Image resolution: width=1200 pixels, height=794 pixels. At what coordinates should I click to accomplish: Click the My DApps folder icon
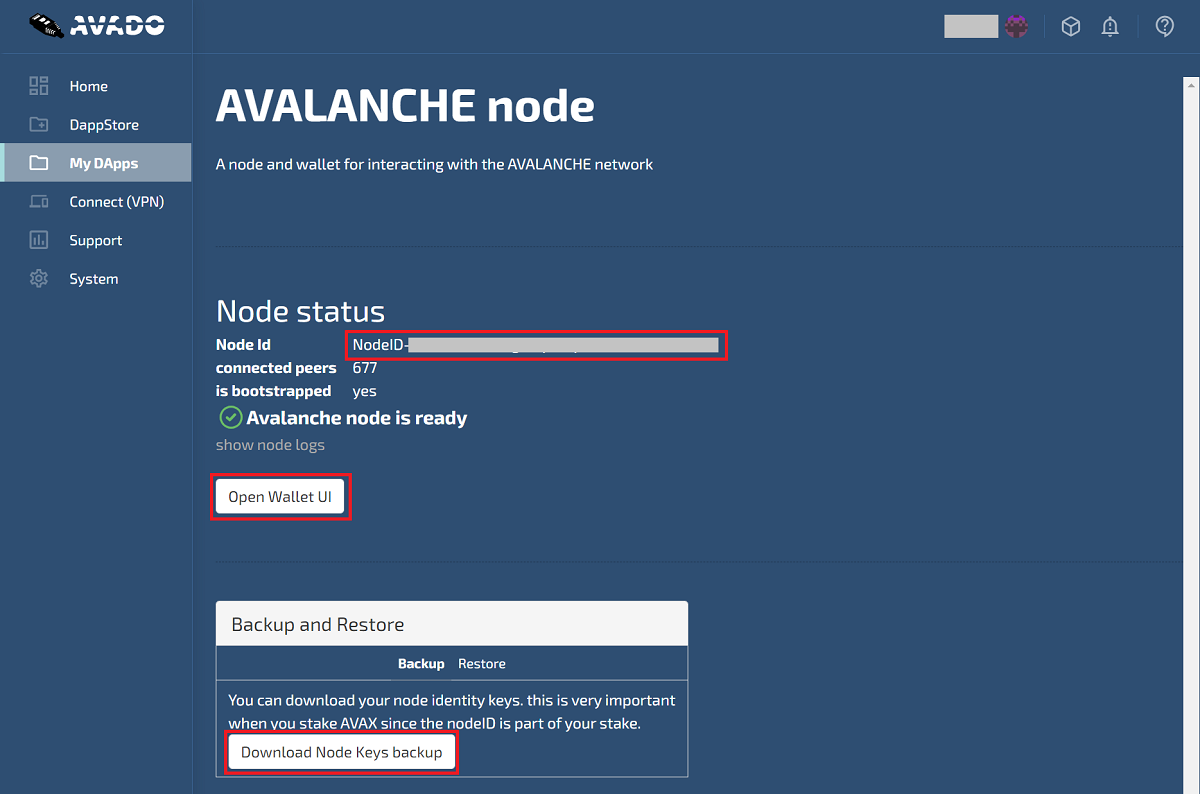coord(39,163)
